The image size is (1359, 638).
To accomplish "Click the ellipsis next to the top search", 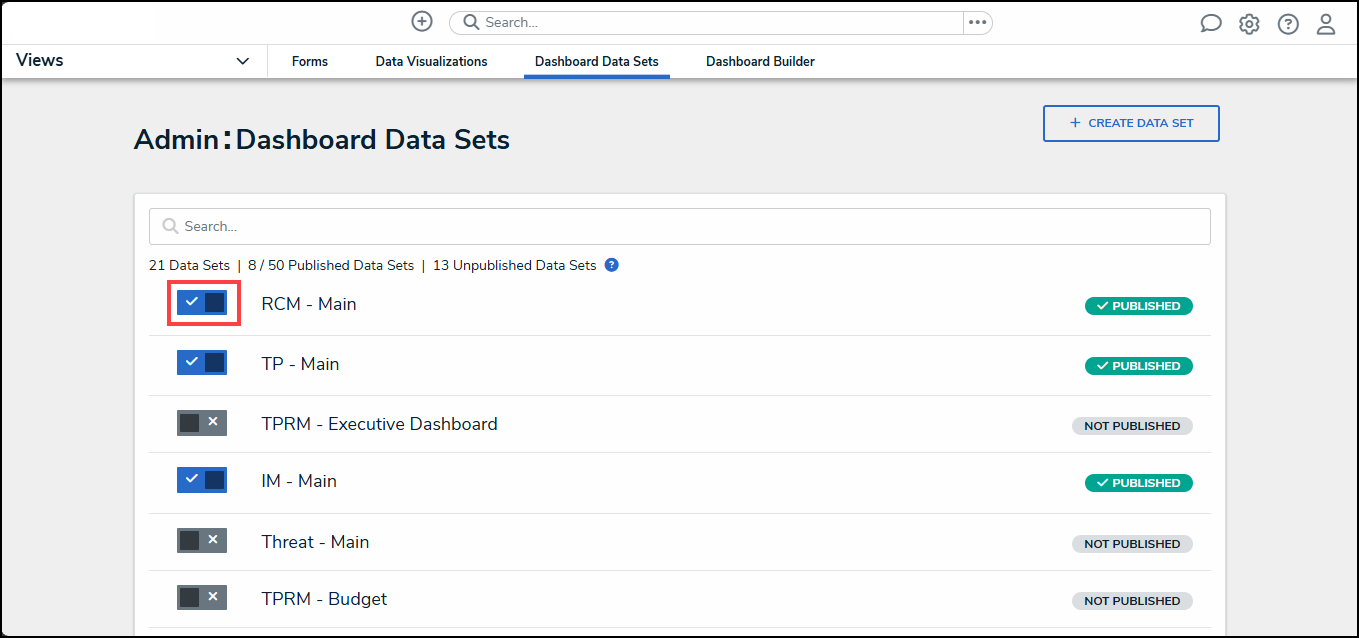I will 977,23.
